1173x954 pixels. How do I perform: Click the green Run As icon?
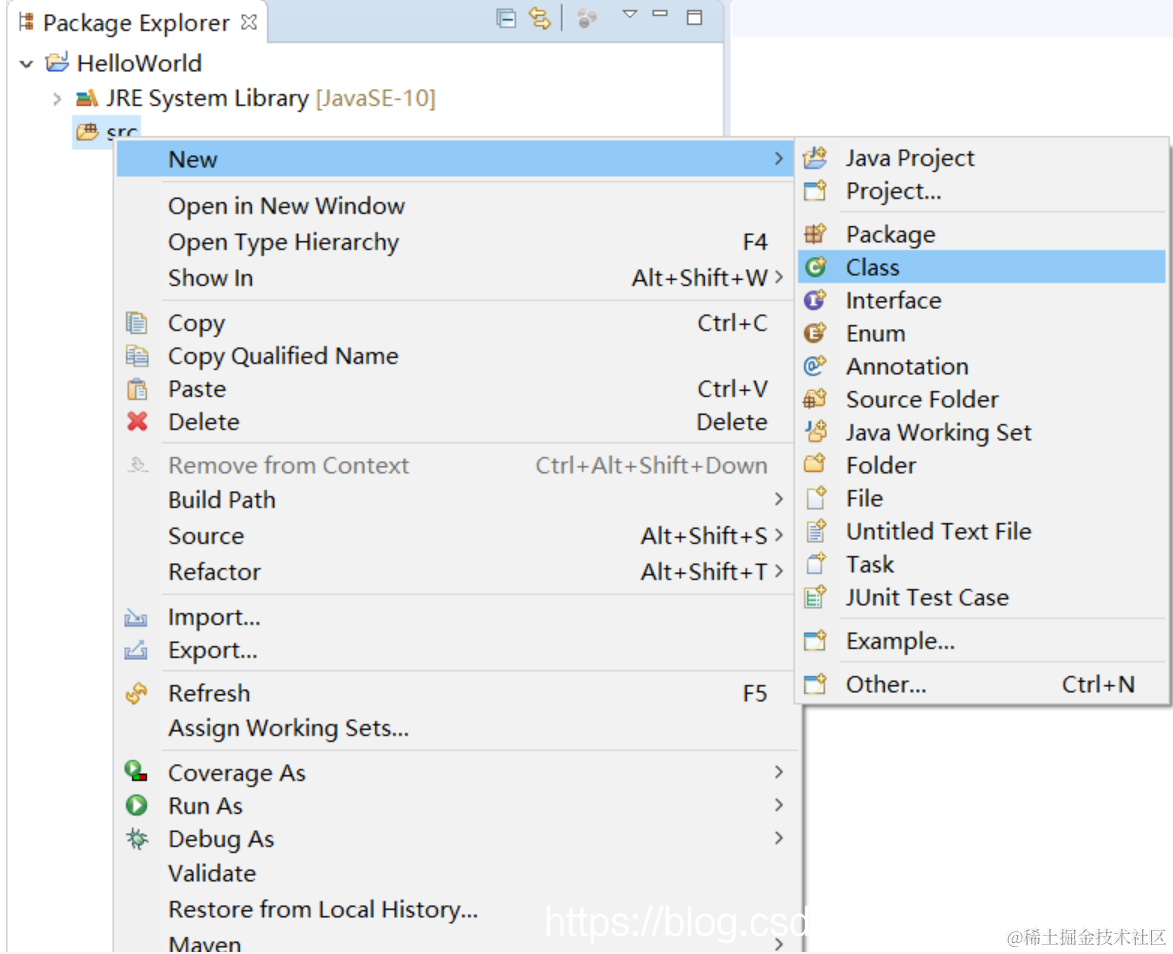point(136,805)
